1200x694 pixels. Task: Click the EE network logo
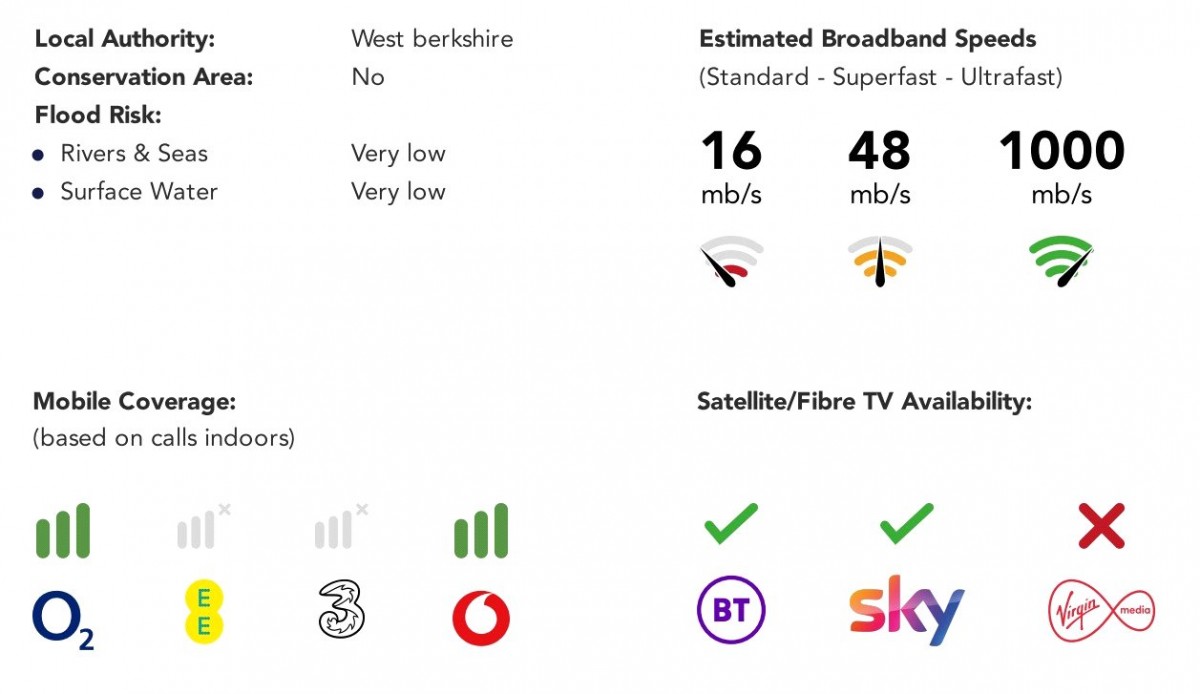pos(203,612)
